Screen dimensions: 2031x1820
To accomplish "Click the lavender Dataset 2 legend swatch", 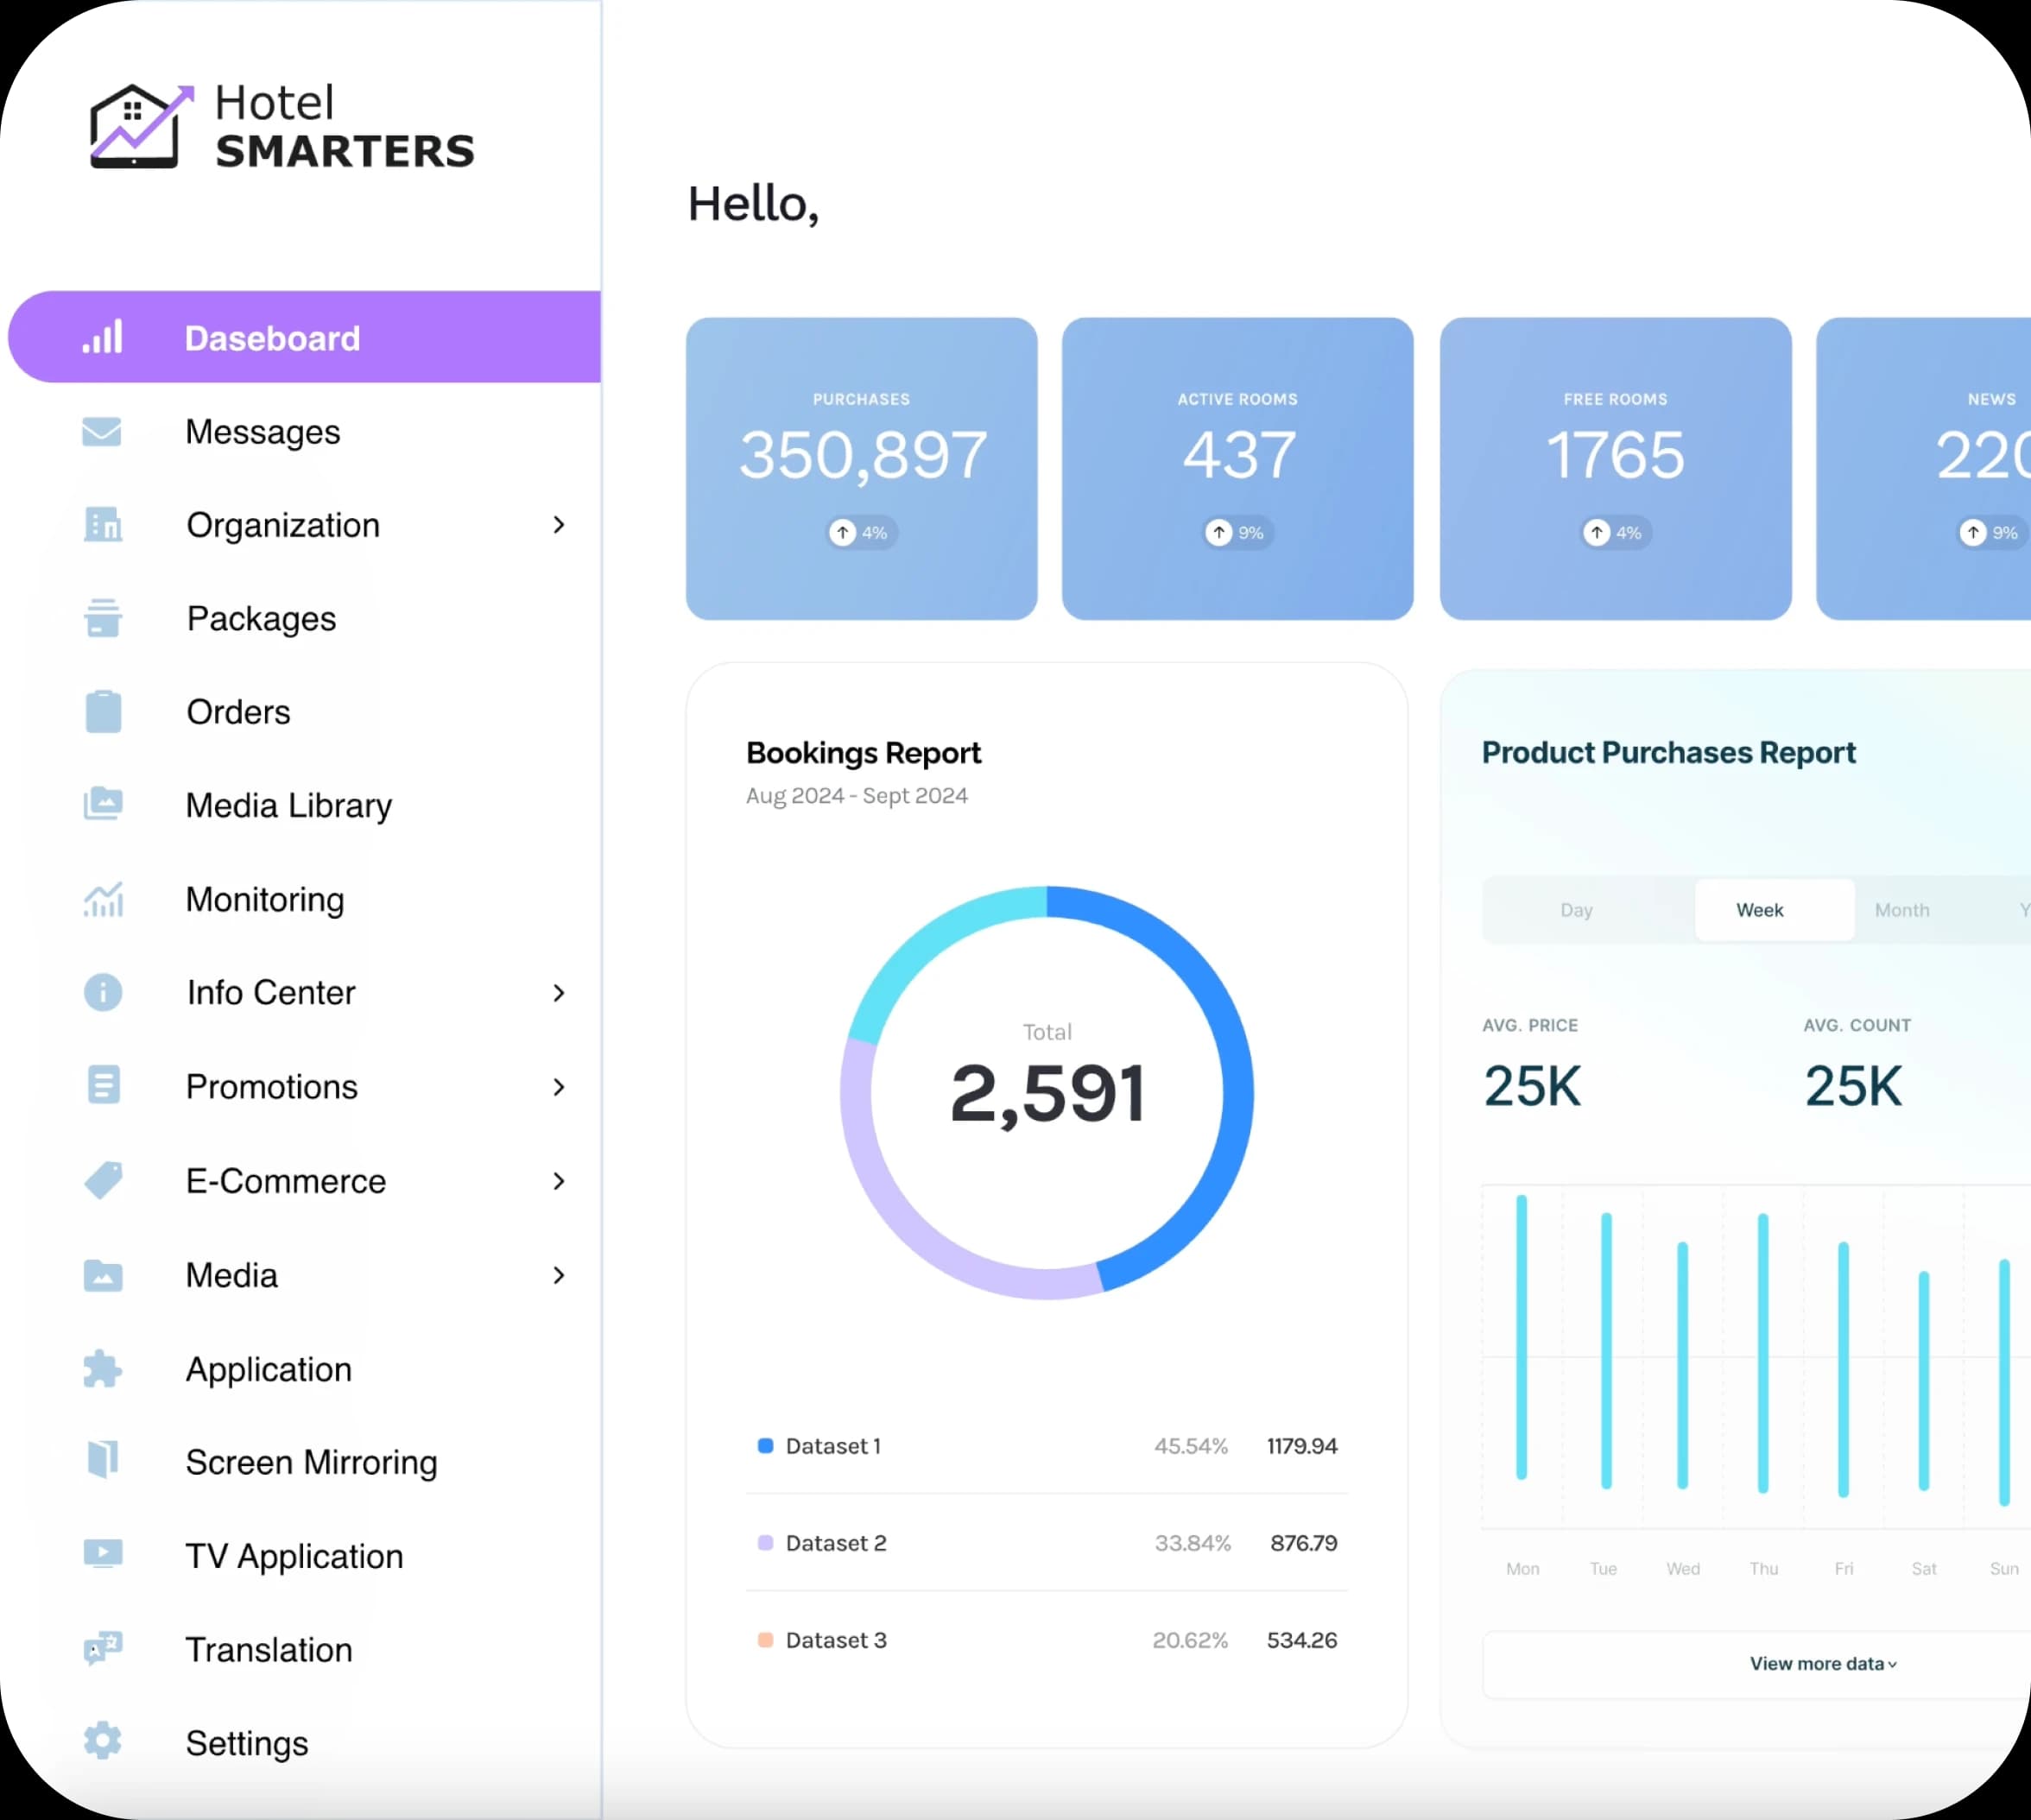I will pyautogui.click(x=765, y=1543).
